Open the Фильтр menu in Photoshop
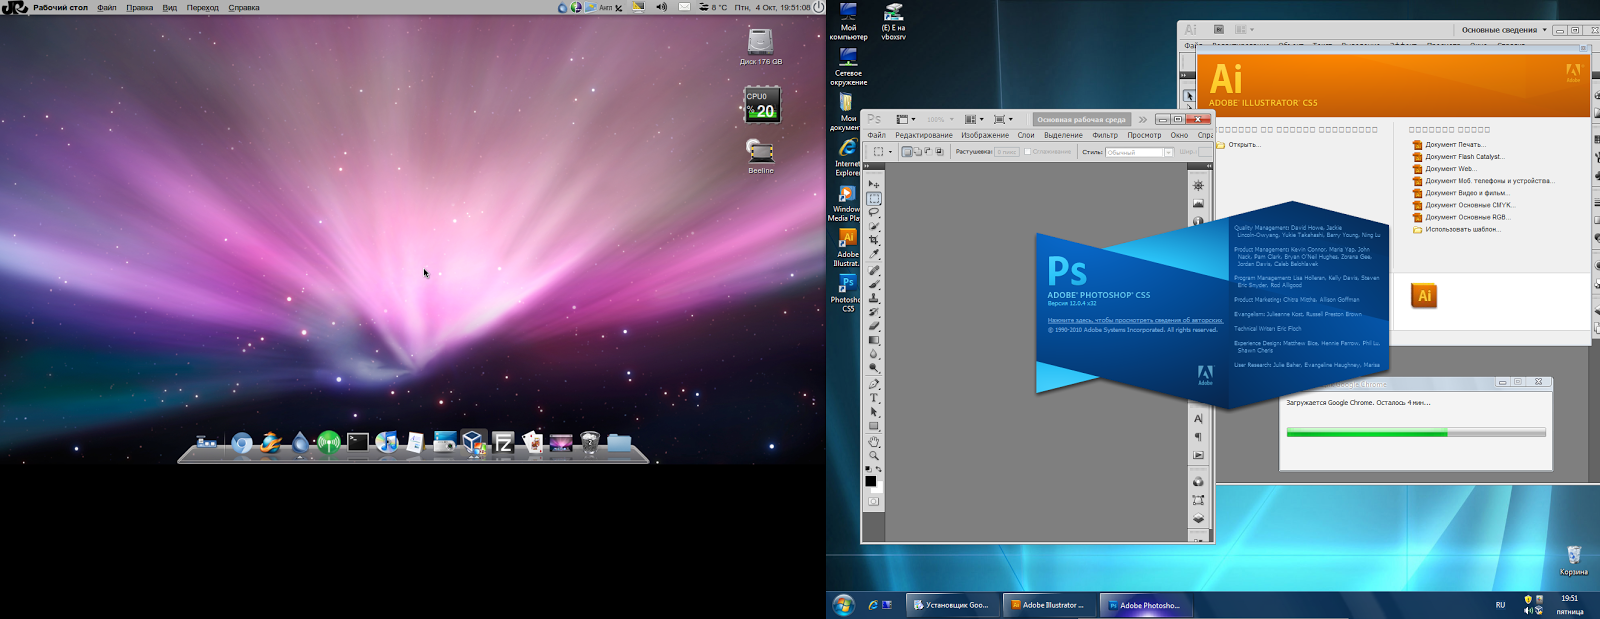 1105,135
